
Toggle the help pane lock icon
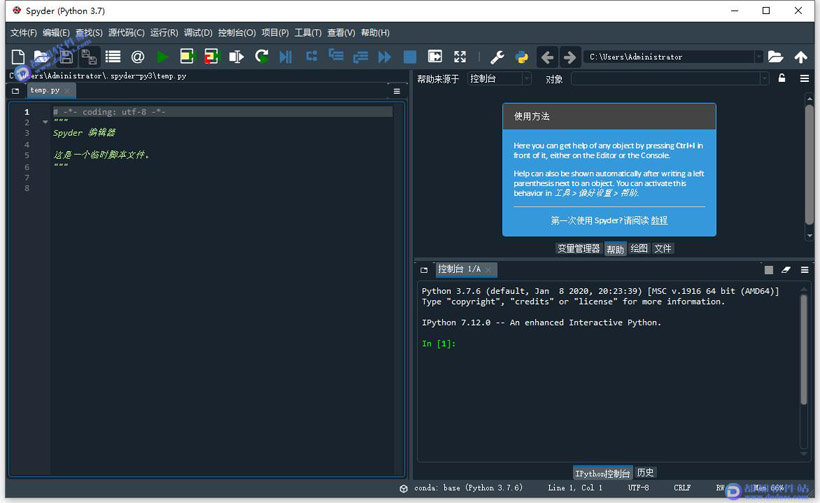782,78
